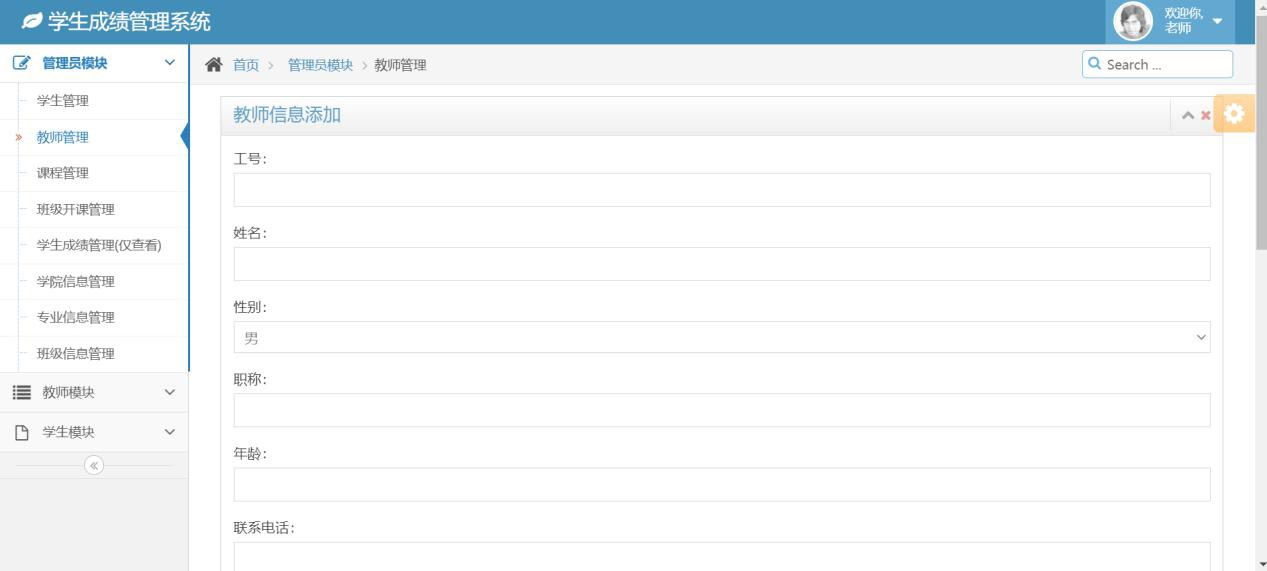
Task: Click the 管理员模块 breadcrumb link
Action: [x=320, y=65]
